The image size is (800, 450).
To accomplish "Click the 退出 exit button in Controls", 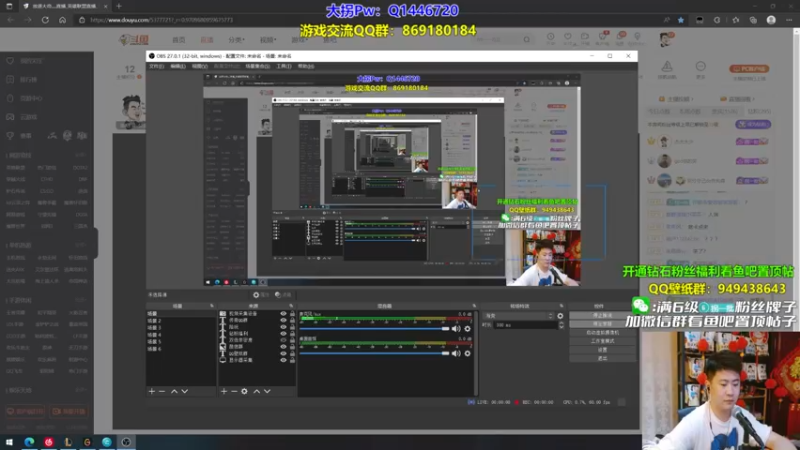I will (x=602, y=359).
